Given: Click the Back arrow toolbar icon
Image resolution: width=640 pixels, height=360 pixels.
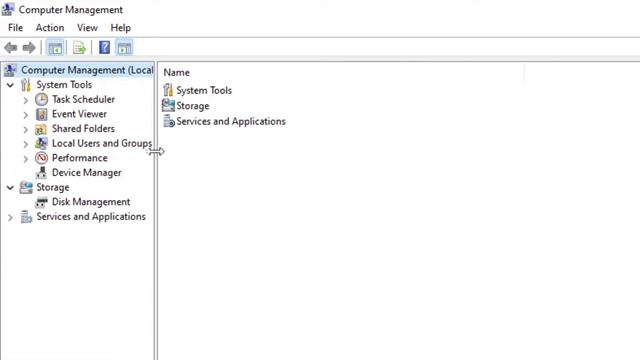Looking at the screenshot, I should (11, 48).
